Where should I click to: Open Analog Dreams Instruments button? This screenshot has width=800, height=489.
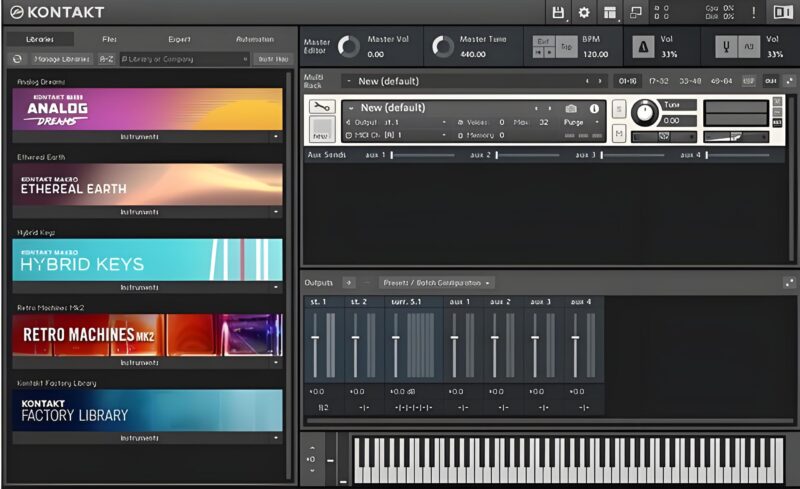140,137
